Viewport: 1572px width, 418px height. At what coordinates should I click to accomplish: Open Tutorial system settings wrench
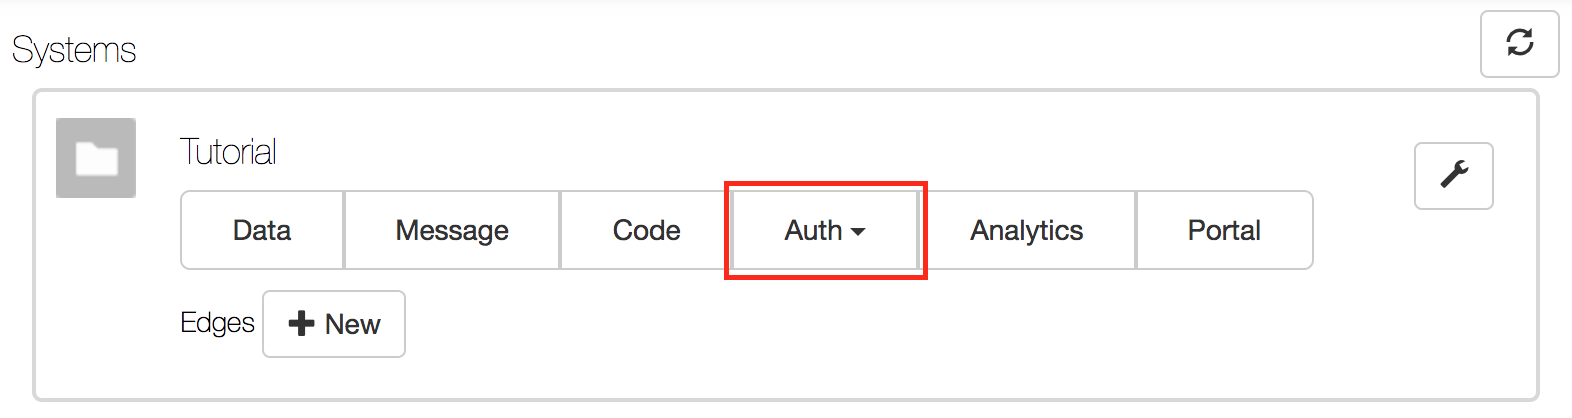point(1453,176)
